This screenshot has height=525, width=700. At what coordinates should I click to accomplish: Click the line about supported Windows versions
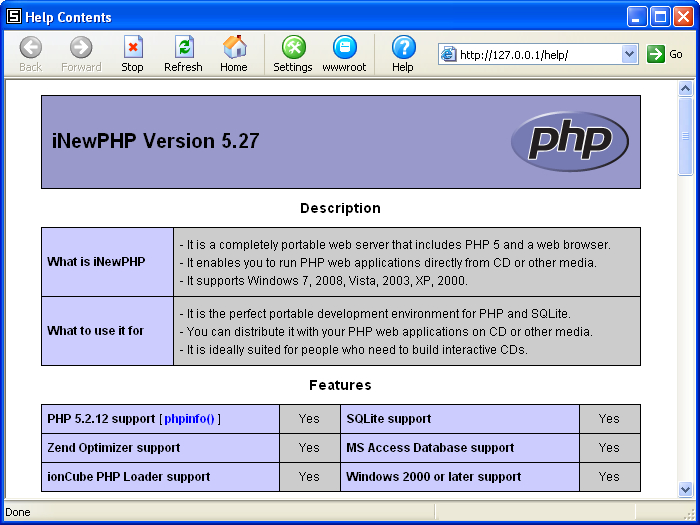coord(324,281)
